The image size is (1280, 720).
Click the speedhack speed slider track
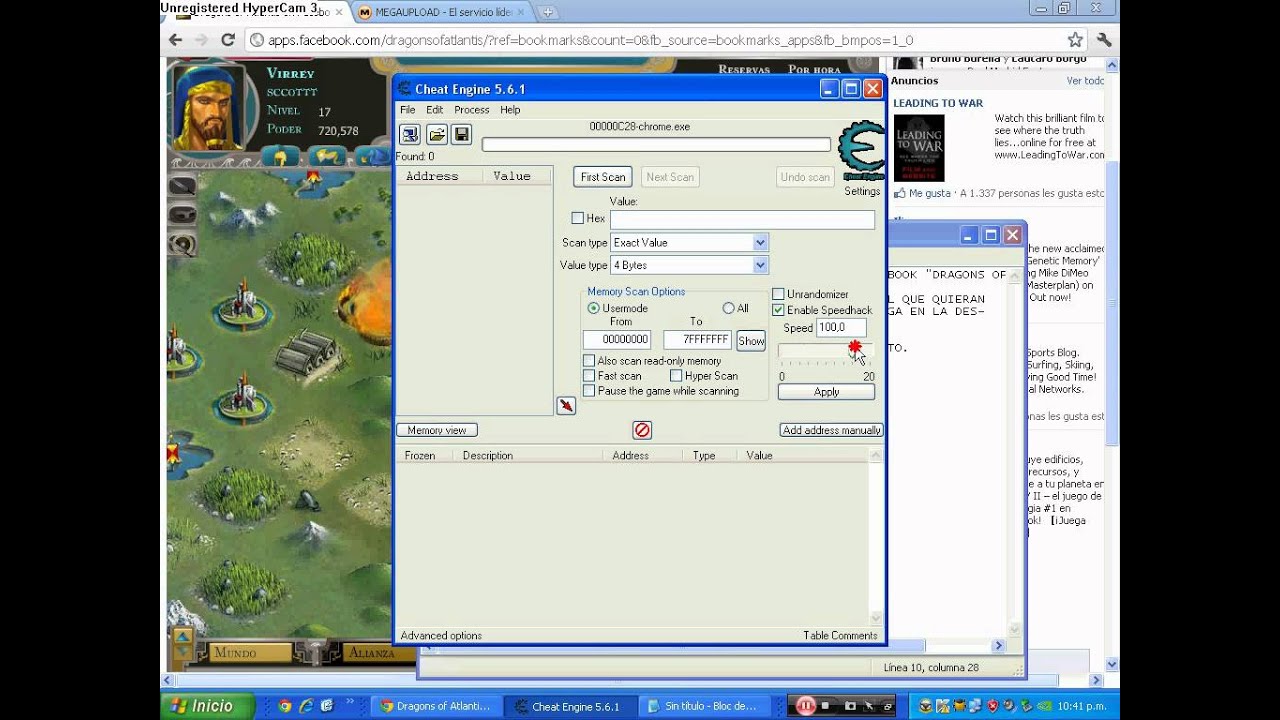pyautogui.click(x=826, y=350)
